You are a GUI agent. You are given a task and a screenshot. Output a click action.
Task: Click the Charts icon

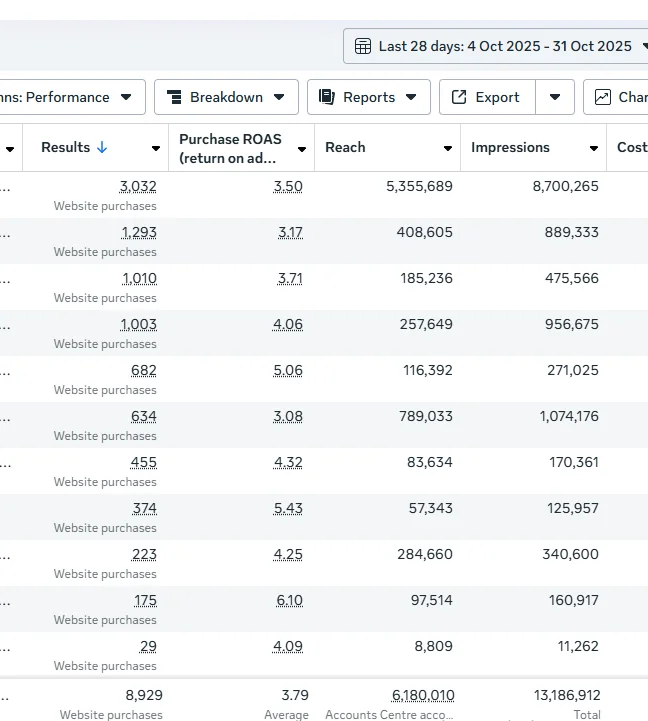coord(602,97)
